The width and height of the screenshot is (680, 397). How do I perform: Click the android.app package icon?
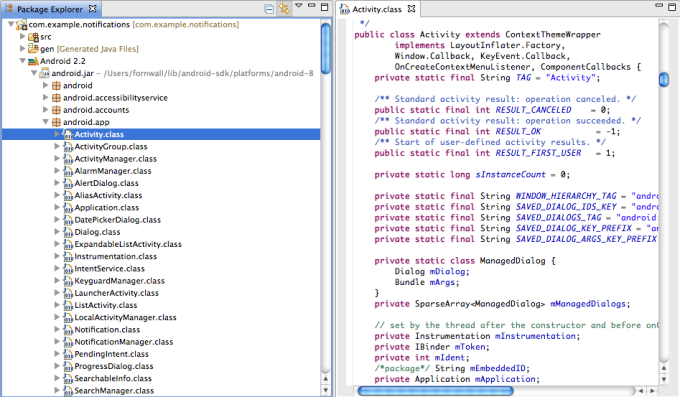tap(56, 122)
